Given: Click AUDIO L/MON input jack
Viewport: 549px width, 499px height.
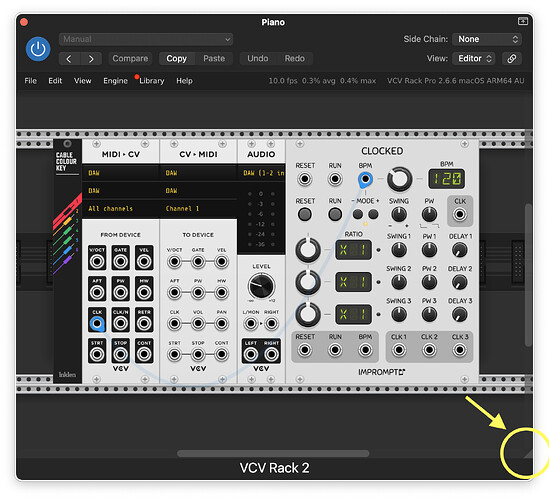Looking at the screenshot, I should point(251,324).
